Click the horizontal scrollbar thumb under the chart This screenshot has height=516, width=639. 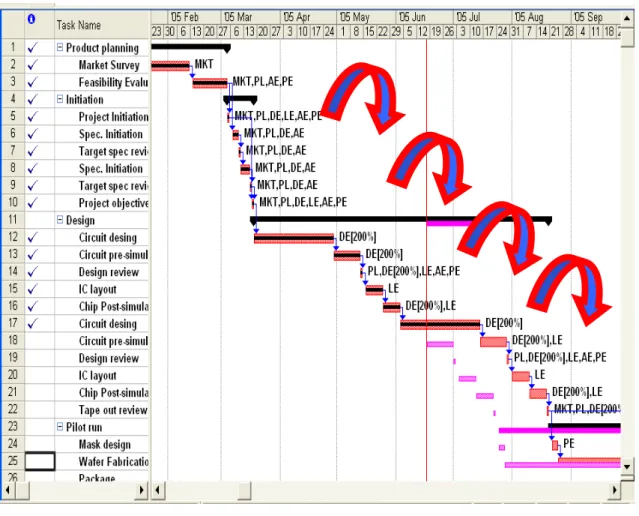point(245,490)
